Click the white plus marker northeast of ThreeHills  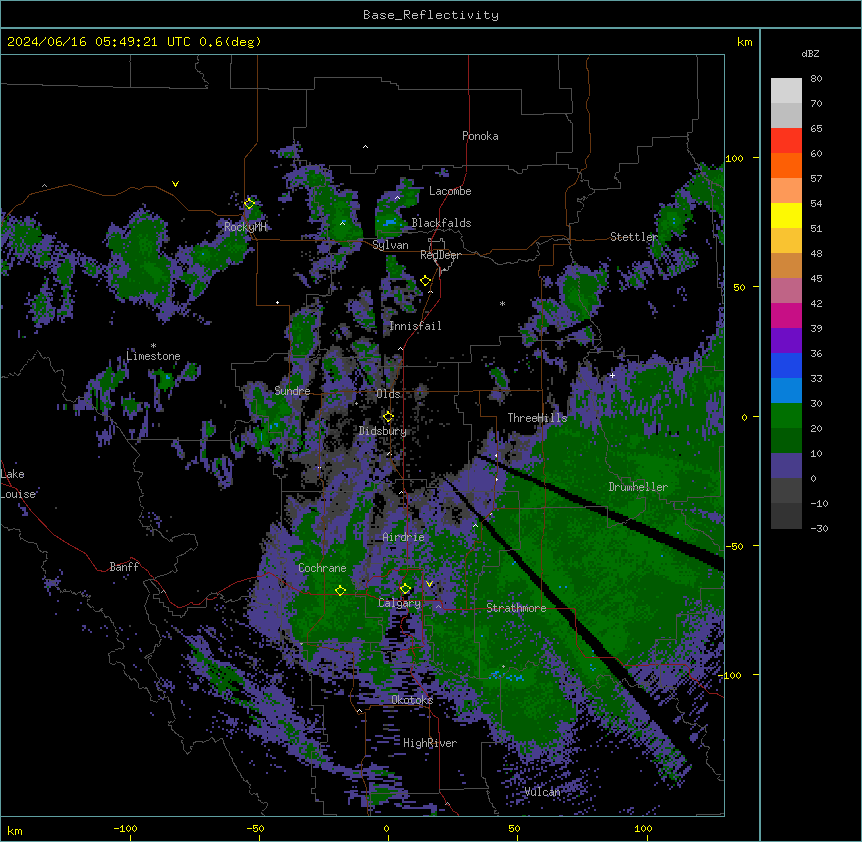coord(612,375)
